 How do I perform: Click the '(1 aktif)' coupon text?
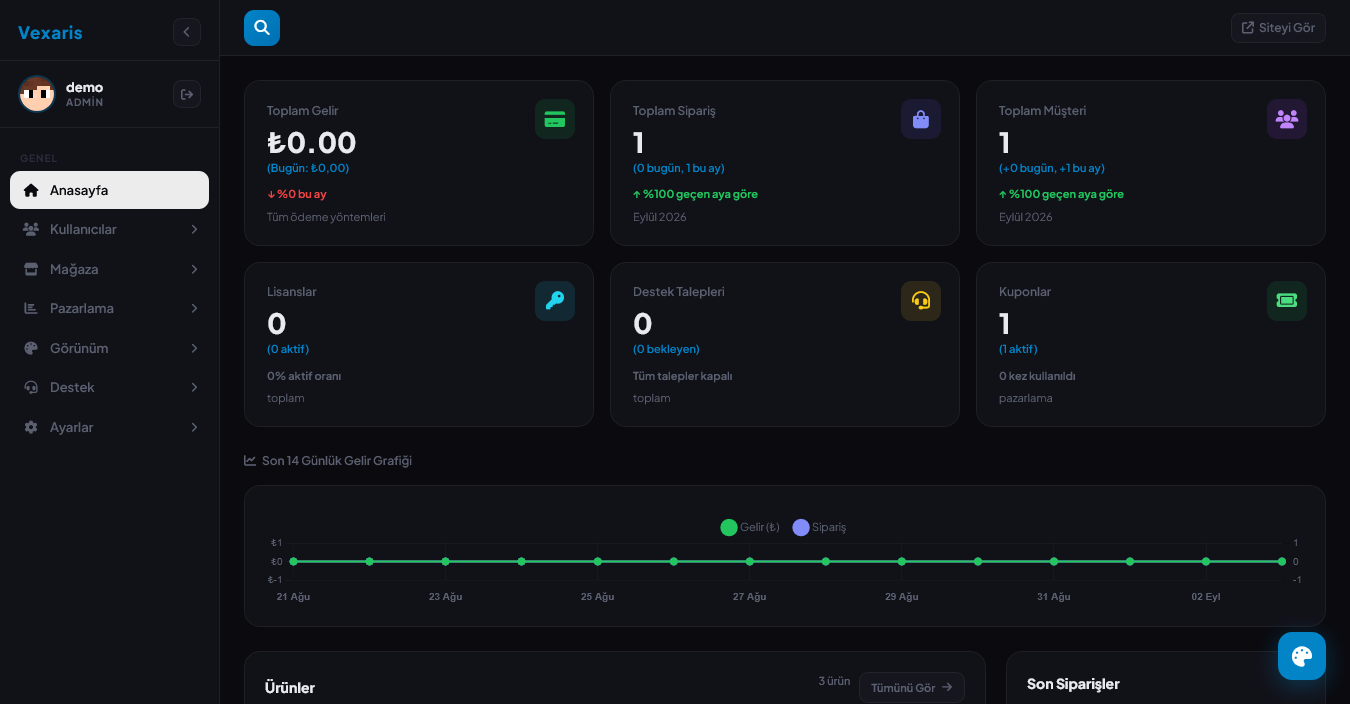[1018, 349]
